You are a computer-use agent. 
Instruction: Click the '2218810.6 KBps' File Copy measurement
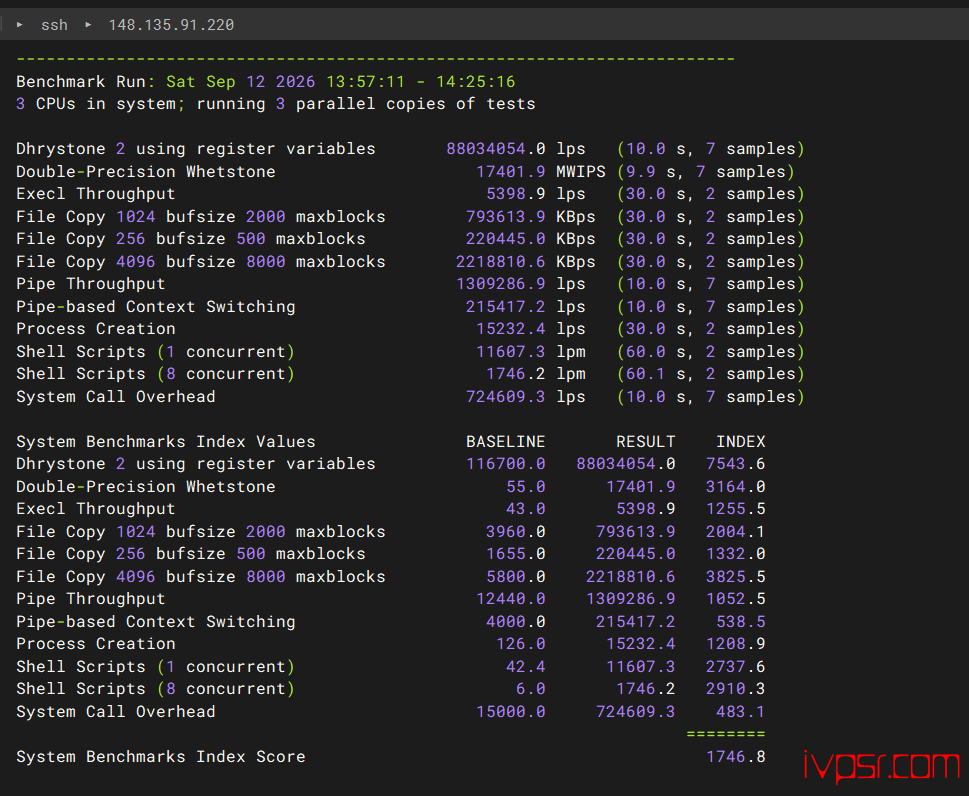coord(525,261)
